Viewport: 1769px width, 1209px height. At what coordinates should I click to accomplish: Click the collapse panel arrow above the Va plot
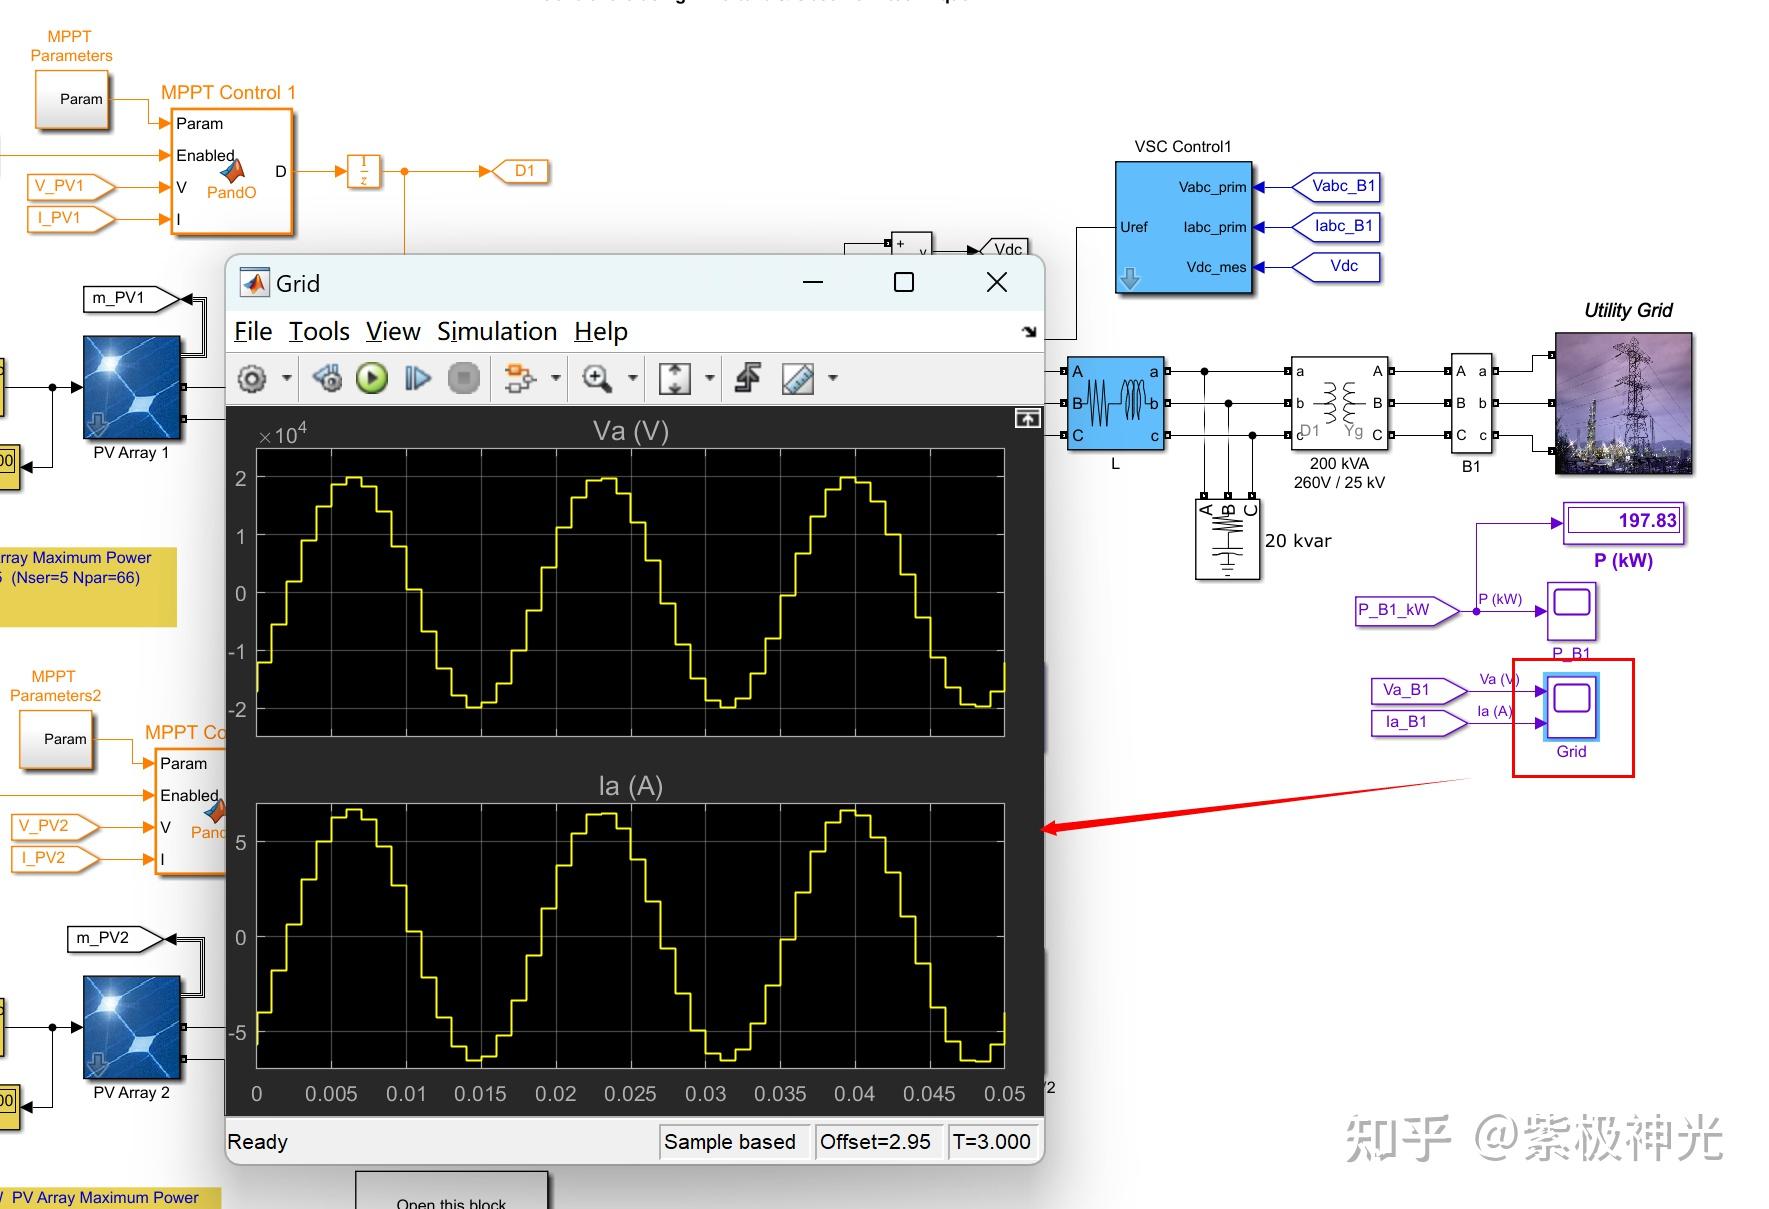1026,419
